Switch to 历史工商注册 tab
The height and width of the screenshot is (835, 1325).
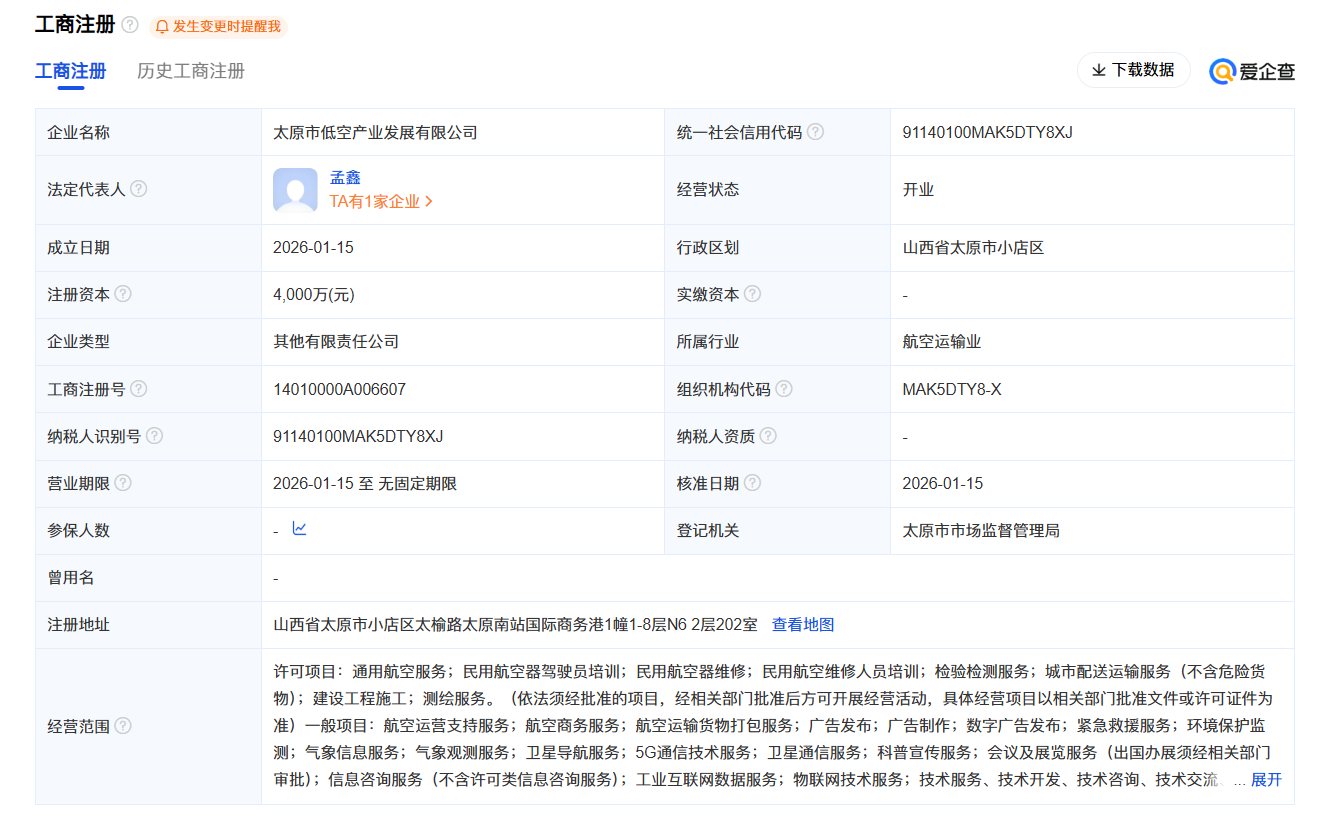coord(191,71)
